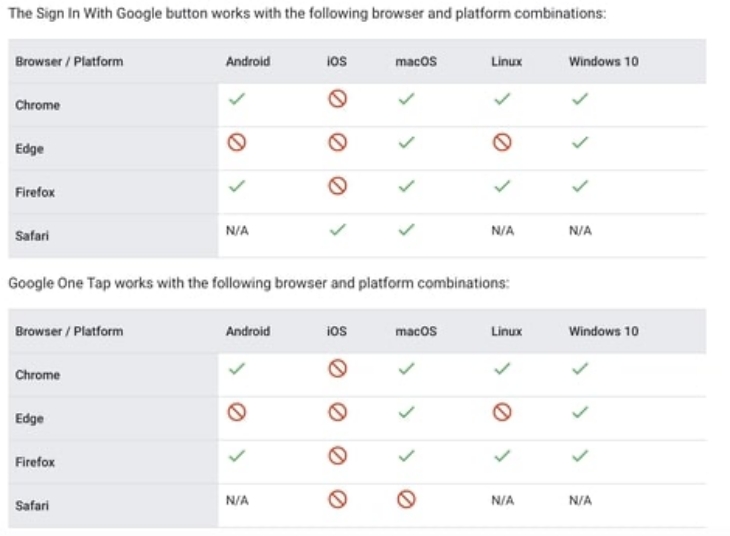Click Chrome Linux checkmark in Sign In table
Screen dimensions: 730x536
502,99
